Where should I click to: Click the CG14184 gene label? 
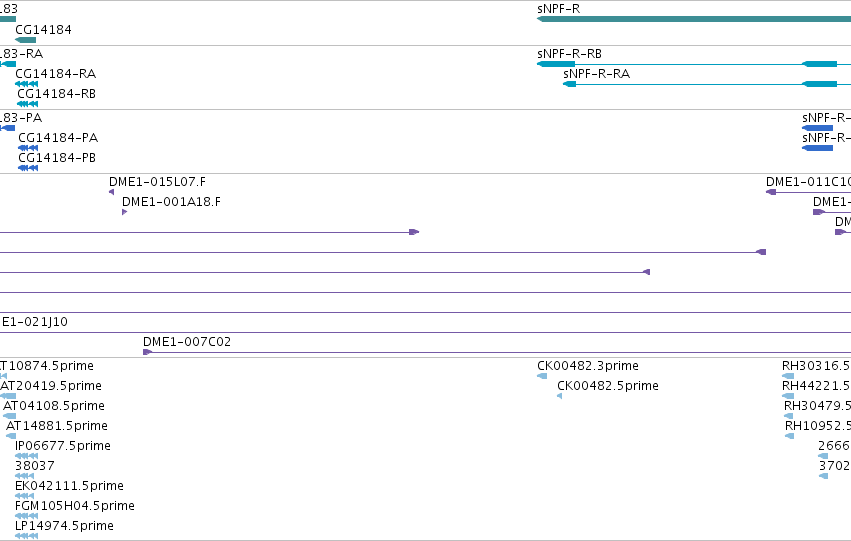pos(43,29)
